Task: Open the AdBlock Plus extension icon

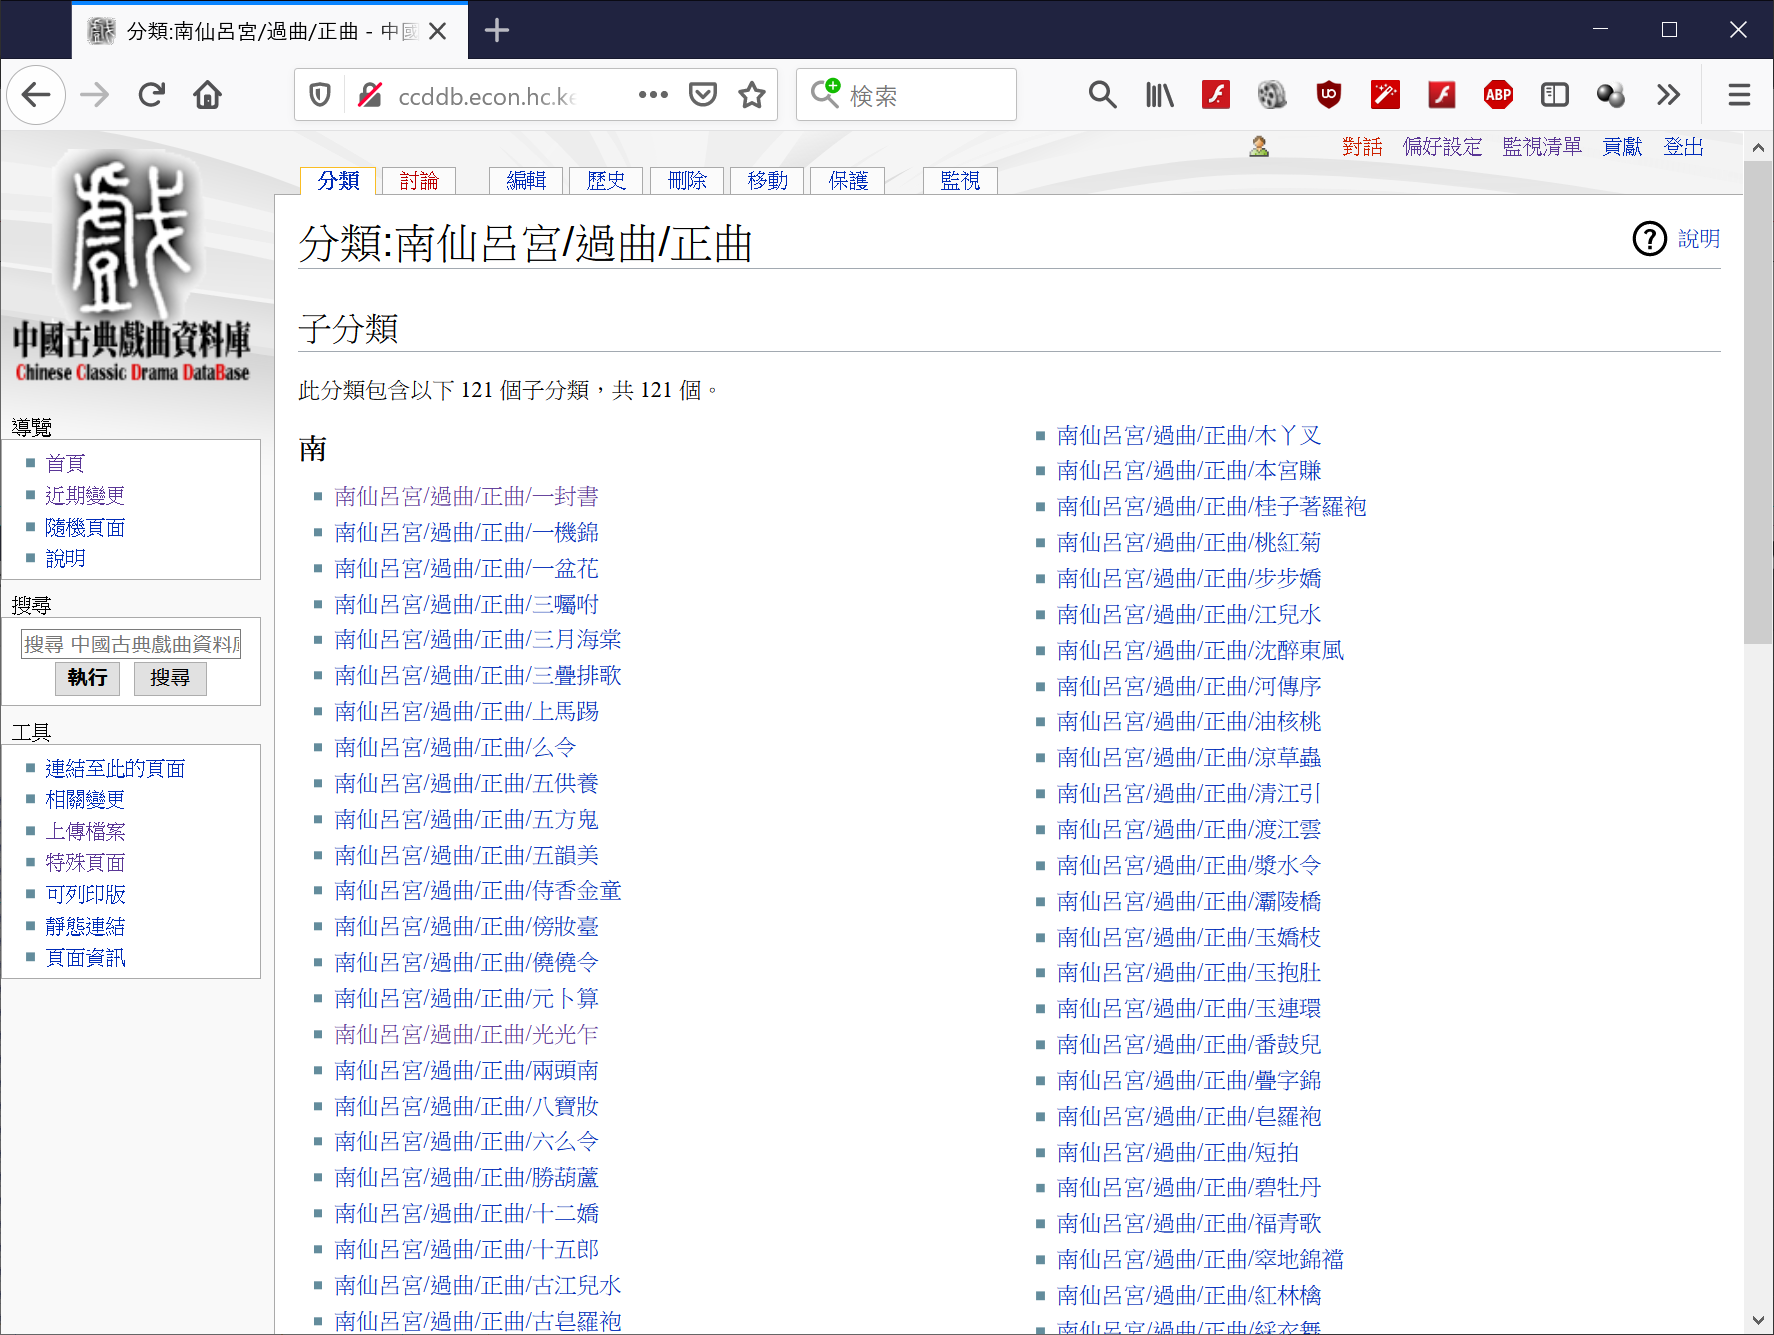Action: [x=1498, y=95]
